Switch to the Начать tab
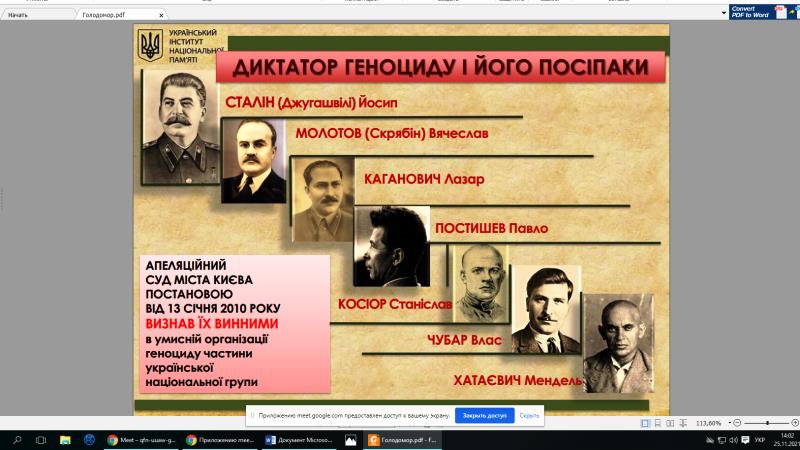 click(32, 15)
